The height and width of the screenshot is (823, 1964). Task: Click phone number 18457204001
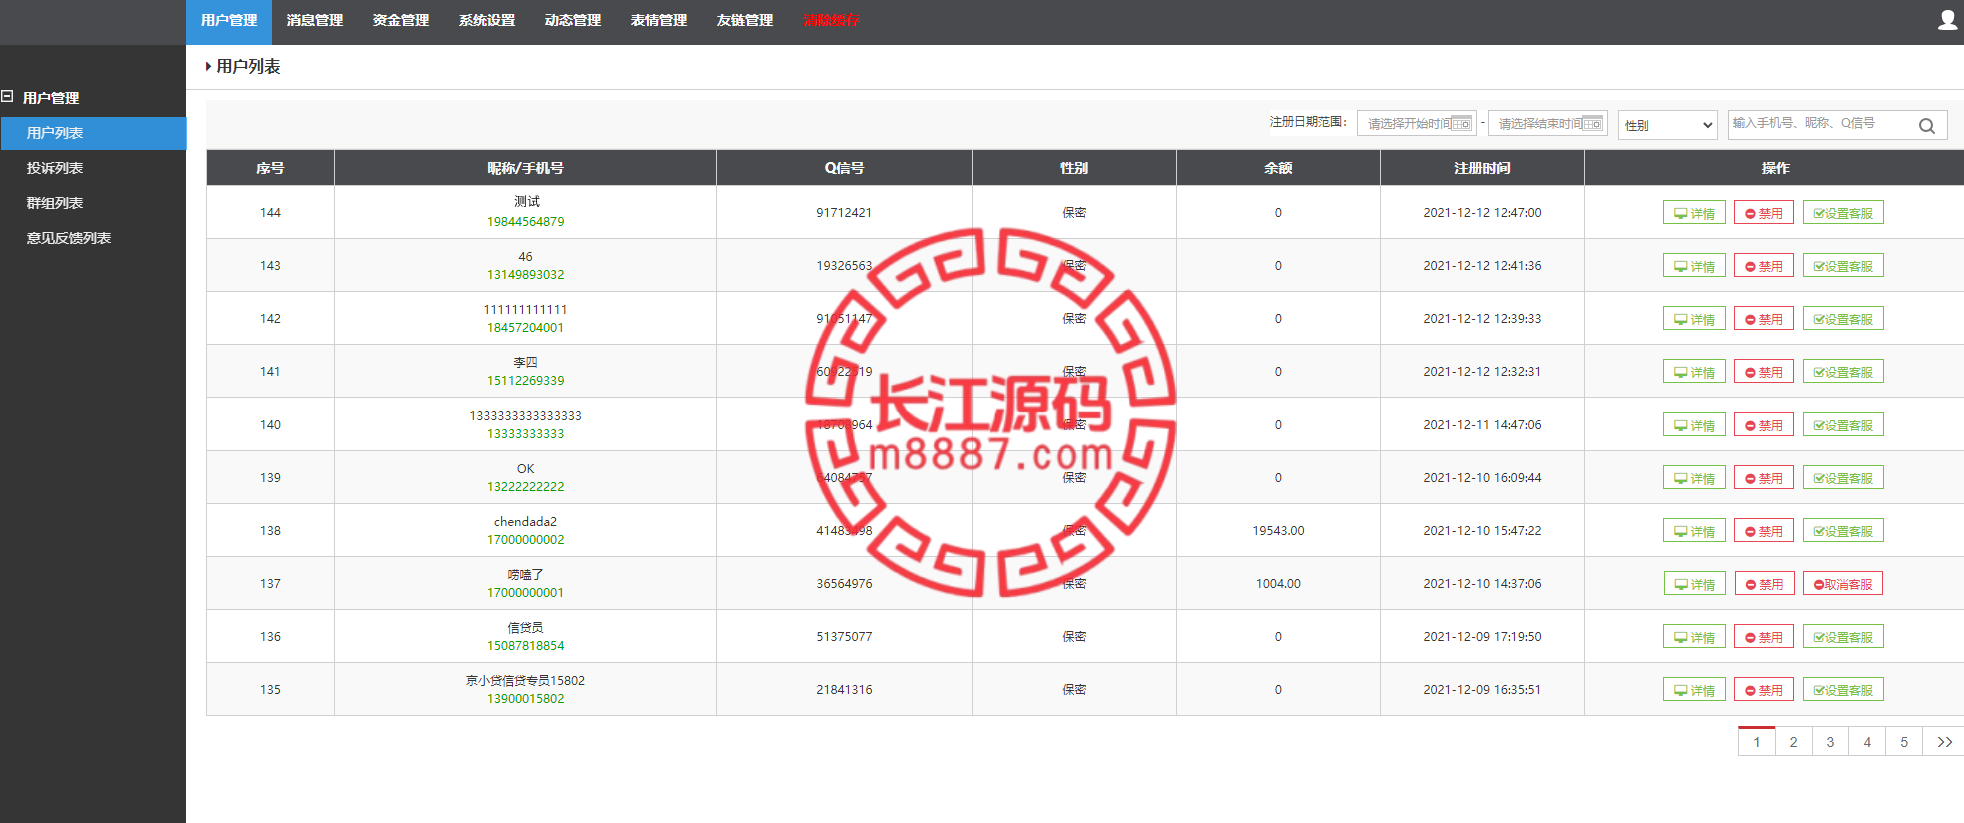(525, 328)
